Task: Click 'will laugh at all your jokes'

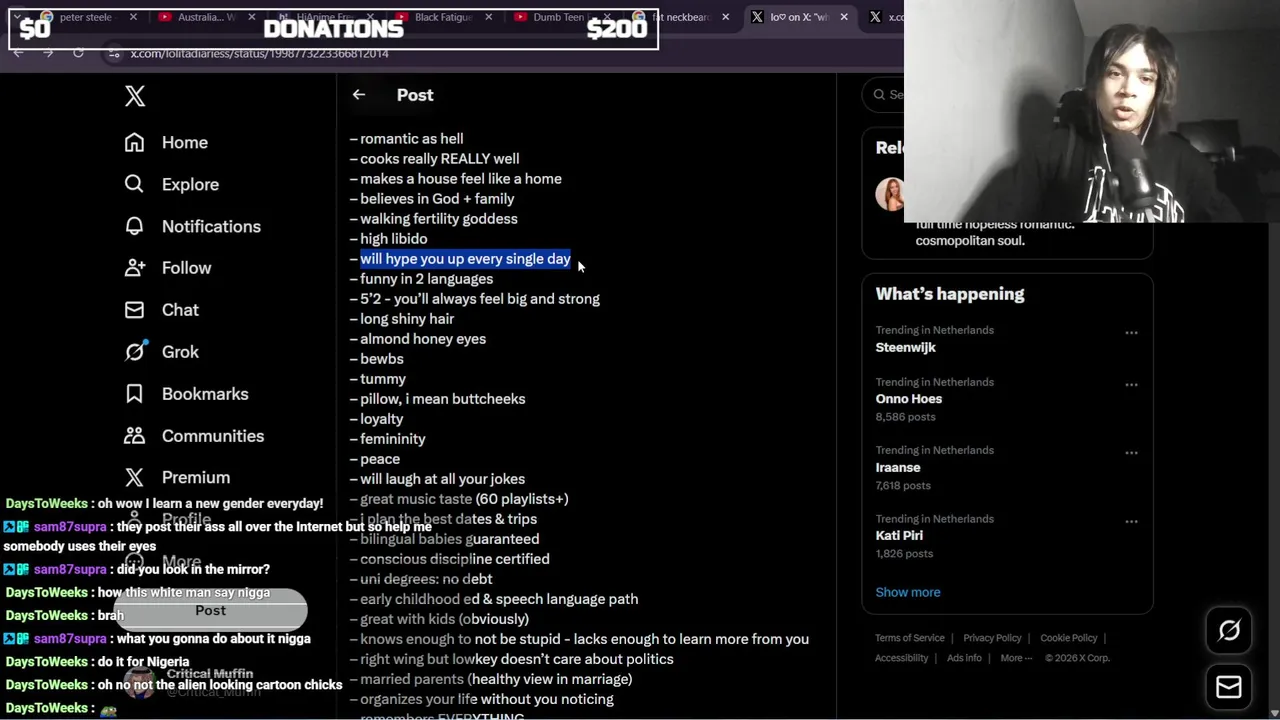Action: (442, 479)
